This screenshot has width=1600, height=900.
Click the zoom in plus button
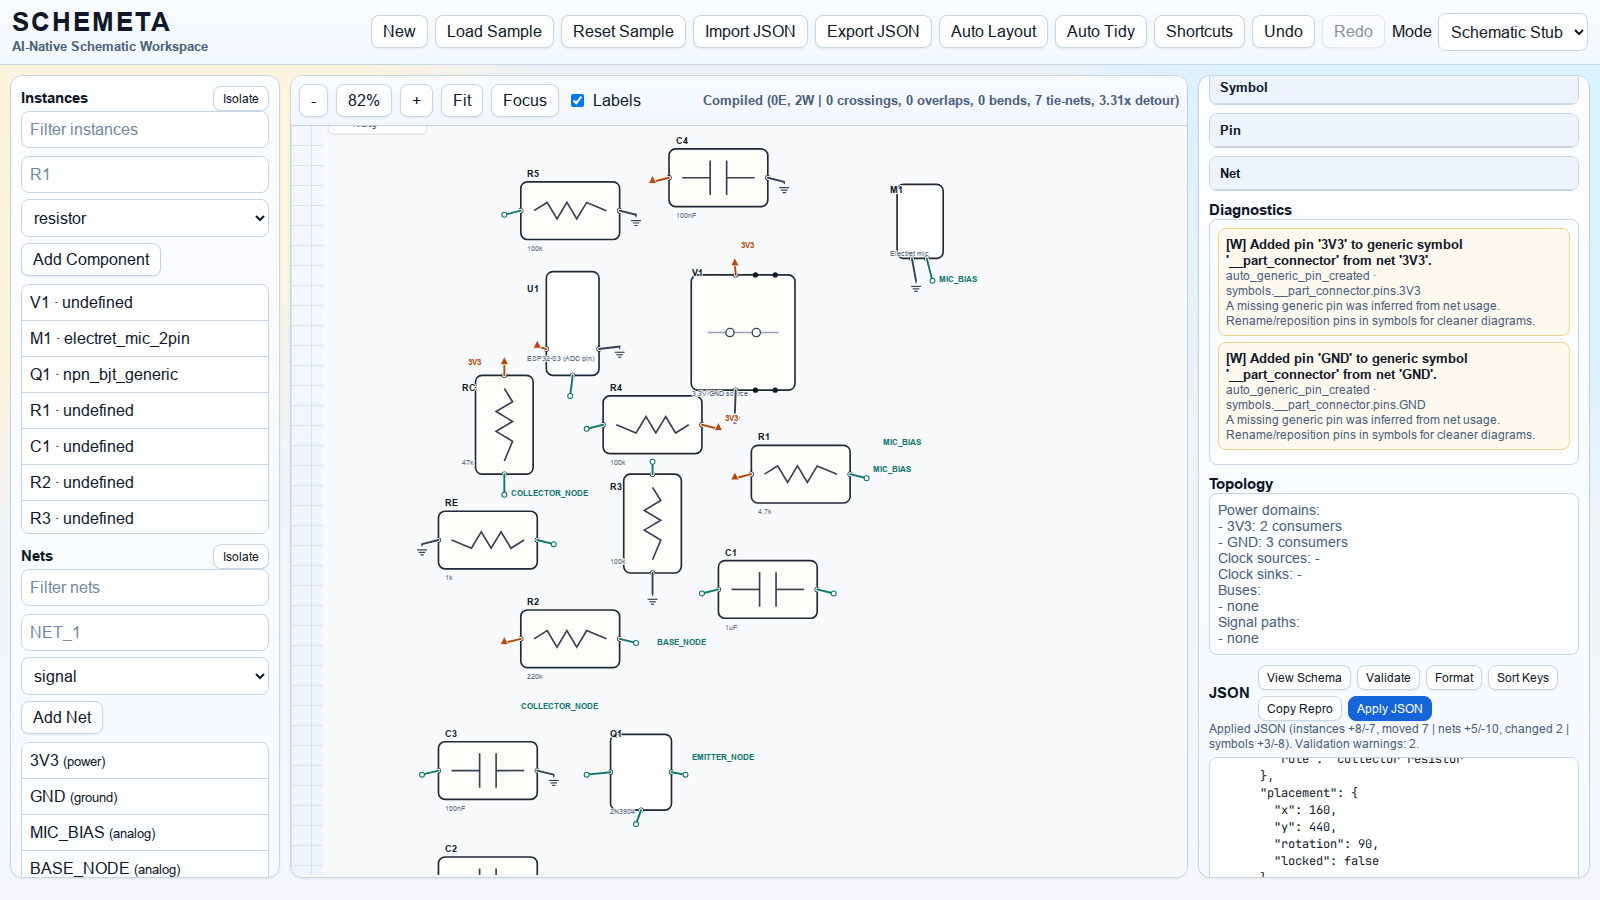416,101
